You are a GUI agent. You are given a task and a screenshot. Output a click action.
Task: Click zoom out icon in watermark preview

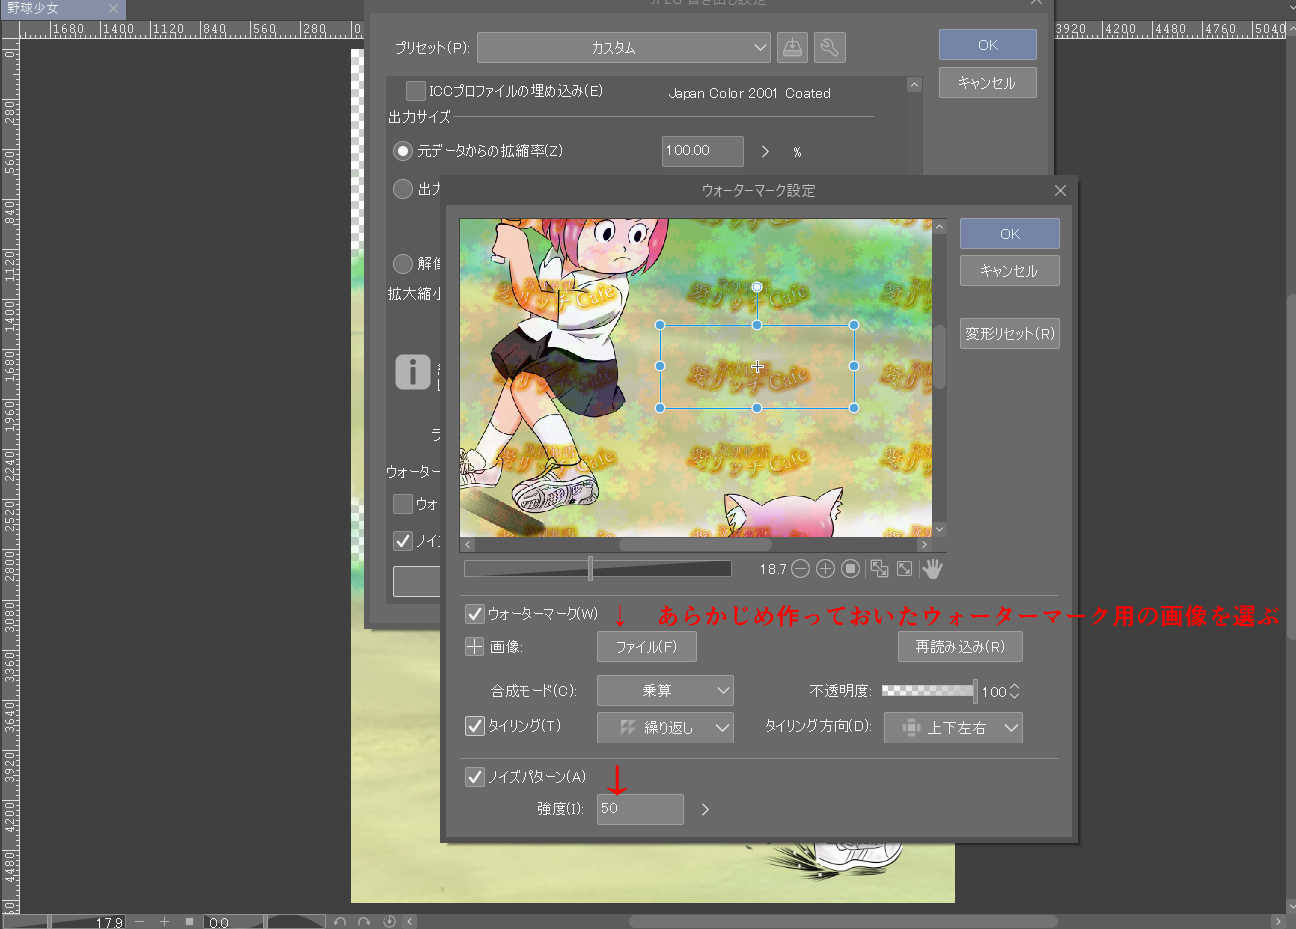tap(800, 569)
